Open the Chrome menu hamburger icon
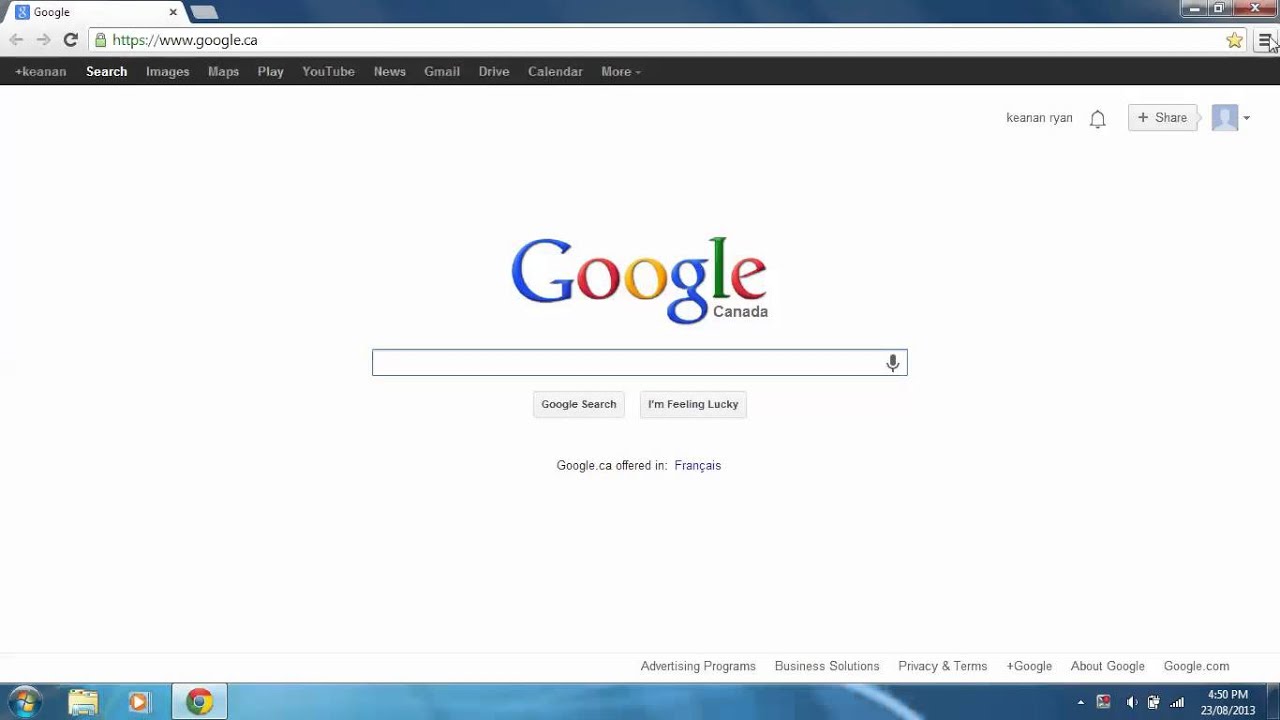1280x720 pixels. (x=1264, y=40)
